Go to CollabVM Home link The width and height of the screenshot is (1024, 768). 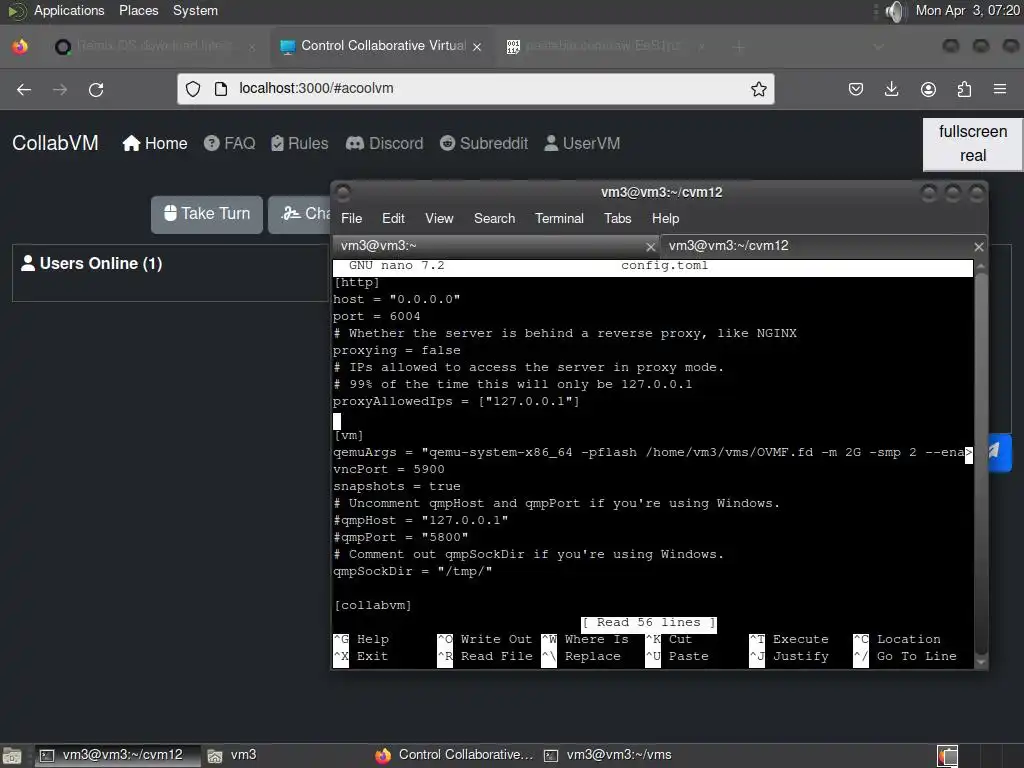tap(155, 144)
